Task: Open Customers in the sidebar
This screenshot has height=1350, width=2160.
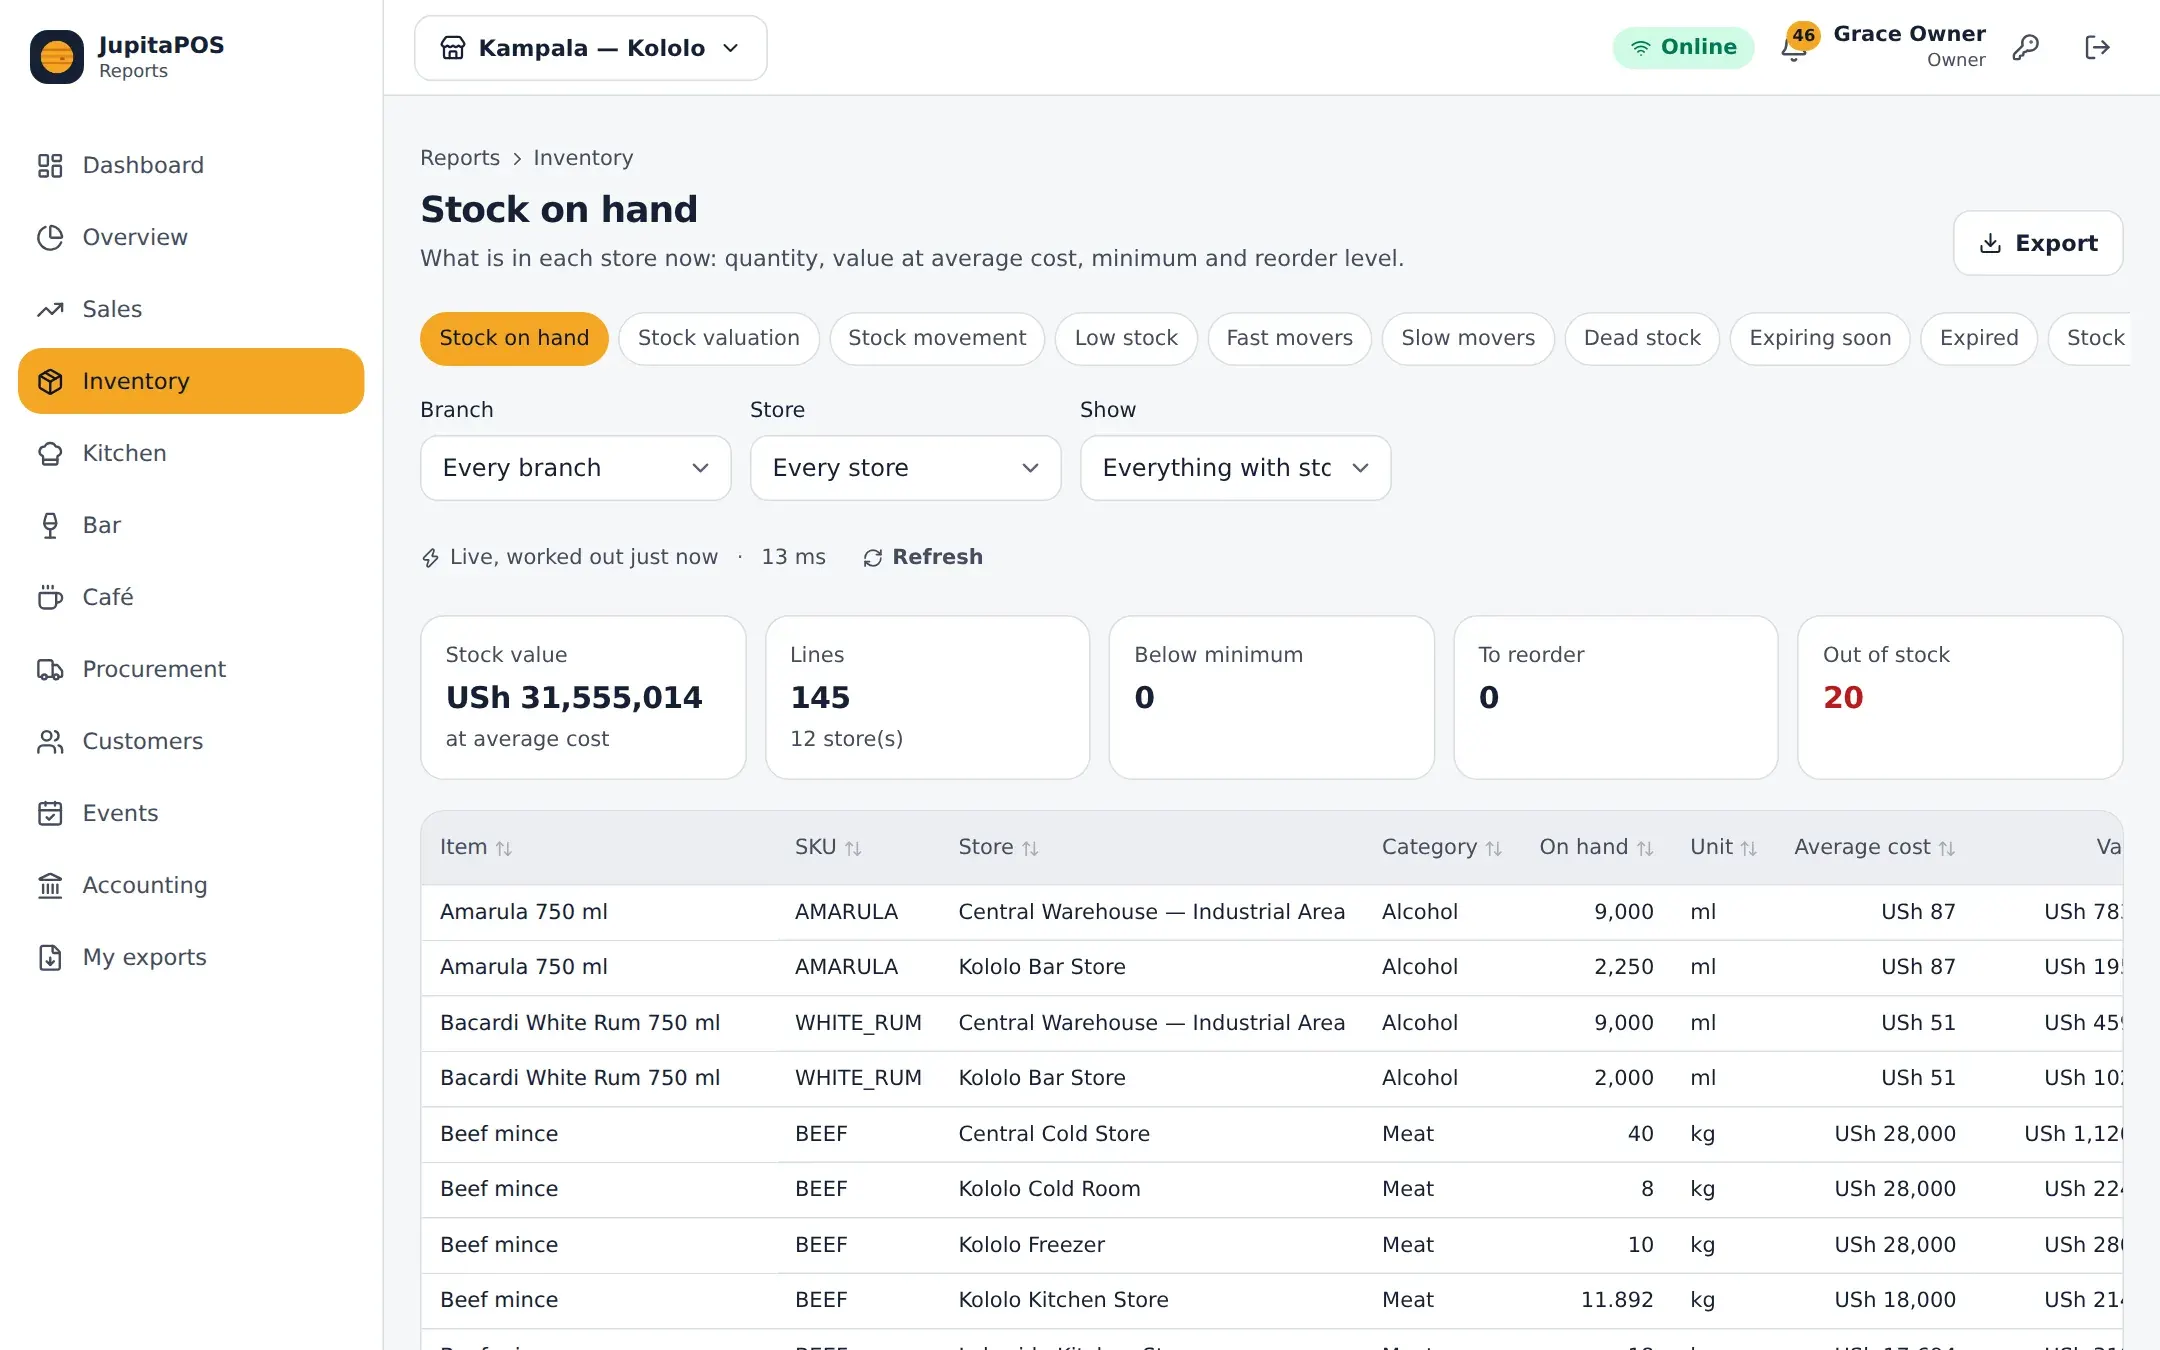Action: tap(191, 741)
